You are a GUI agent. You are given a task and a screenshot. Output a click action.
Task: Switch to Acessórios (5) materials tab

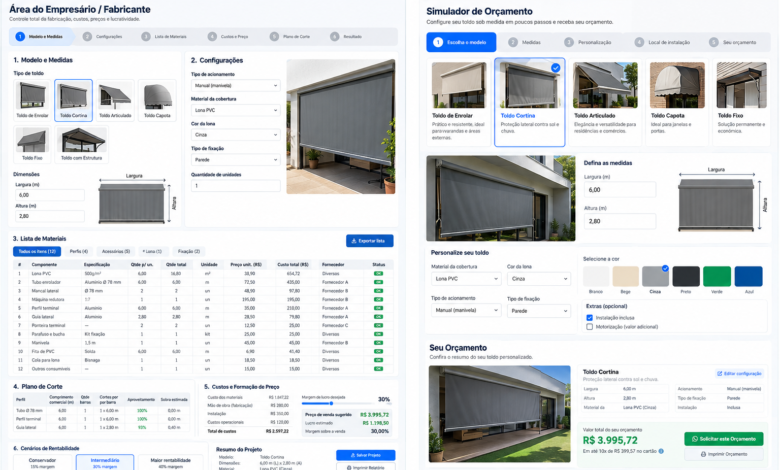(x=115, y=252)
